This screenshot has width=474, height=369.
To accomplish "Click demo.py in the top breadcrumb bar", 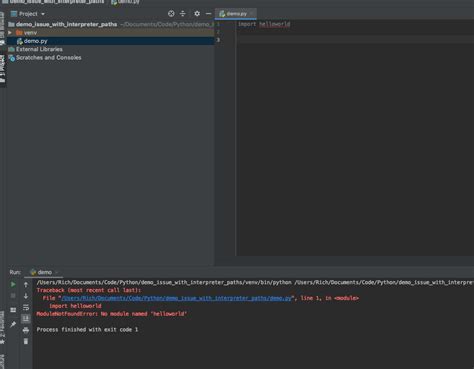I will (x=126, y=2).
